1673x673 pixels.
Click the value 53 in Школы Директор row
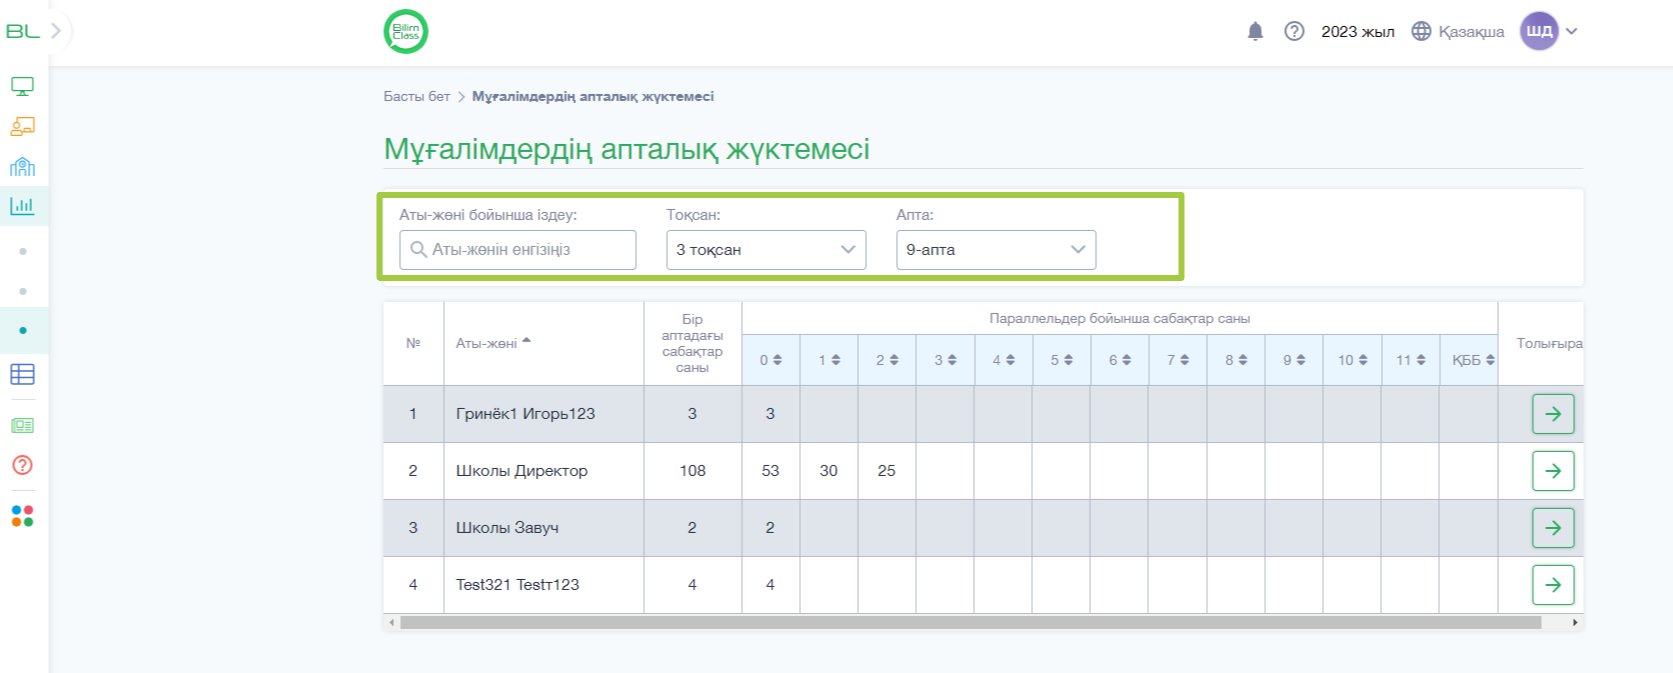coord(770,471)
